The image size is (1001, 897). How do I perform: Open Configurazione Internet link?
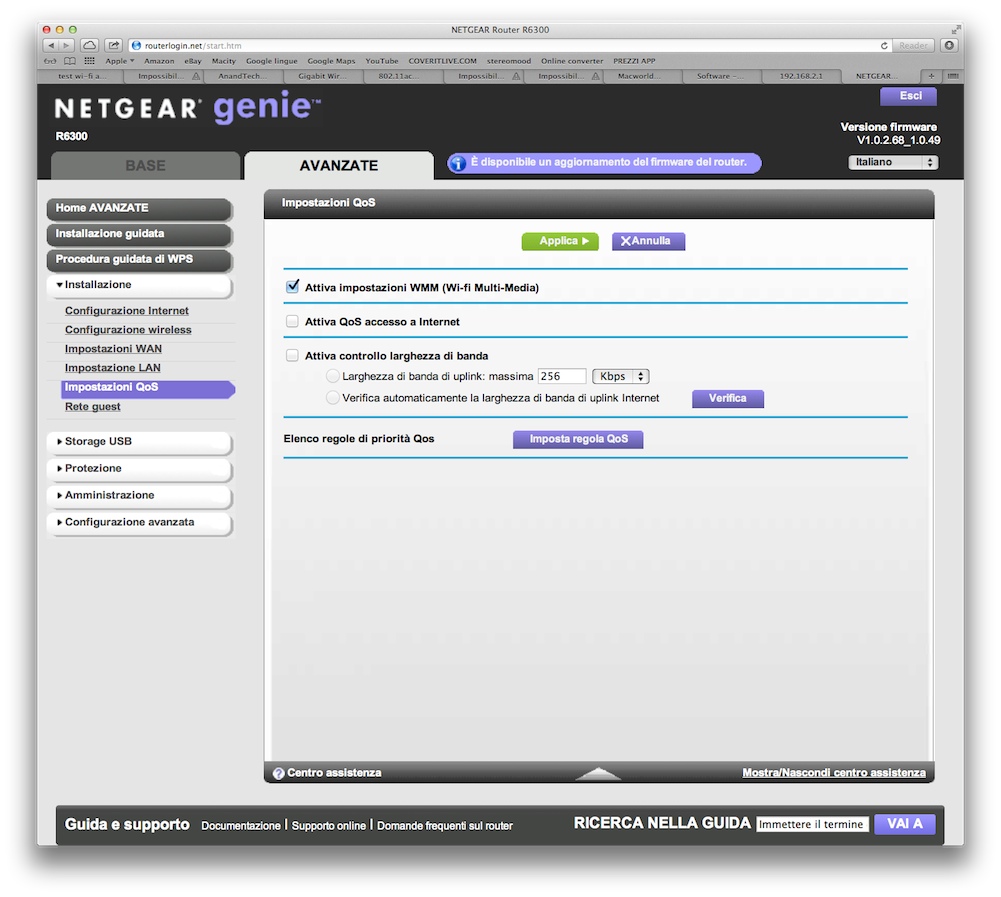pyautogui.click(x=126, y=311)
